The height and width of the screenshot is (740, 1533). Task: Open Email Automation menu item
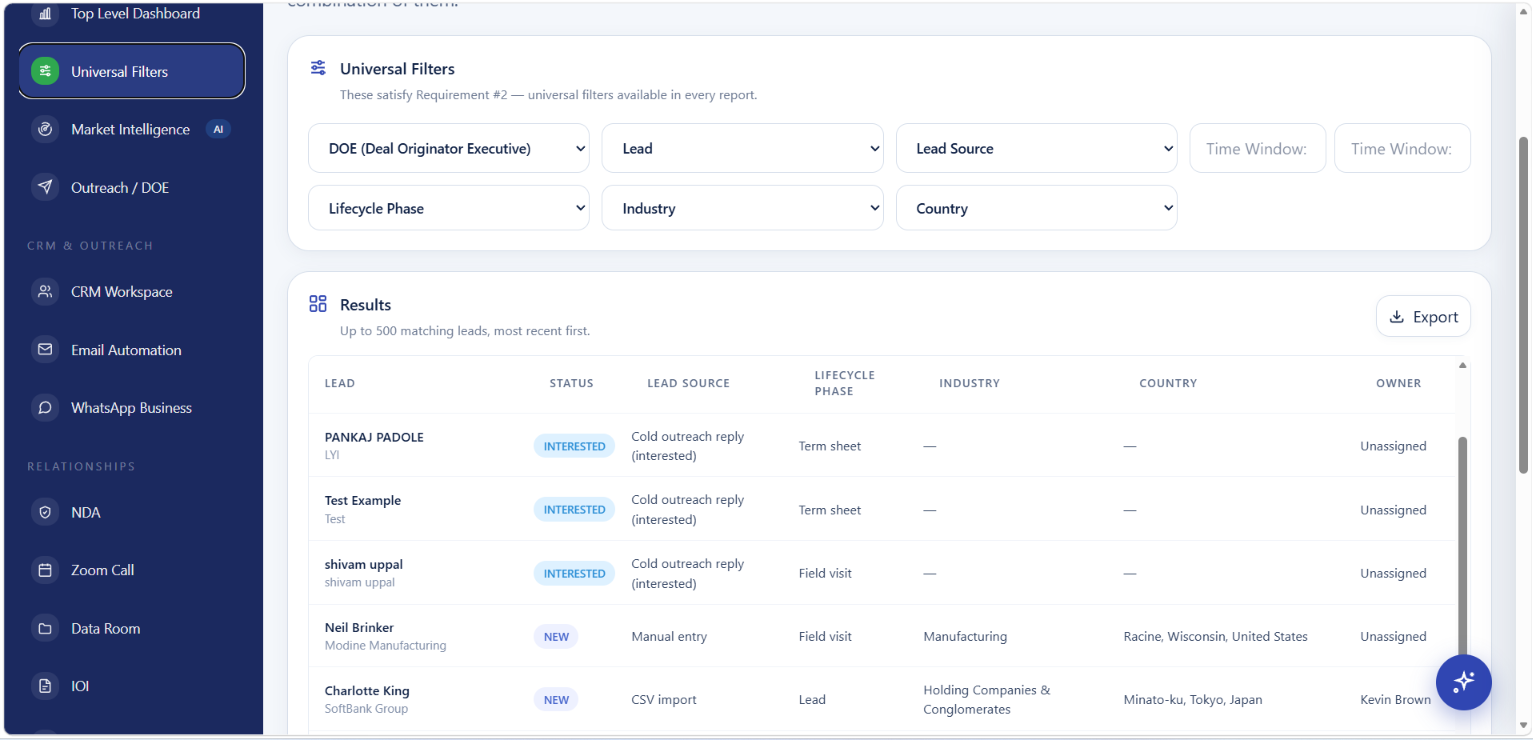tap(132, 350)
